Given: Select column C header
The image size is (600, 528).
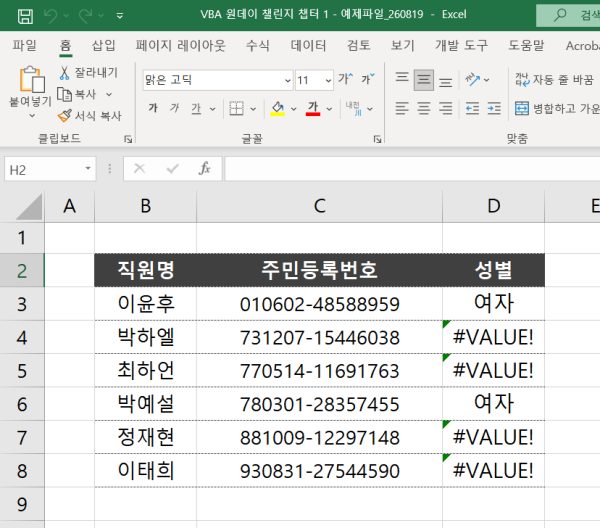Looking at the screenshot, I should point(320,206).
